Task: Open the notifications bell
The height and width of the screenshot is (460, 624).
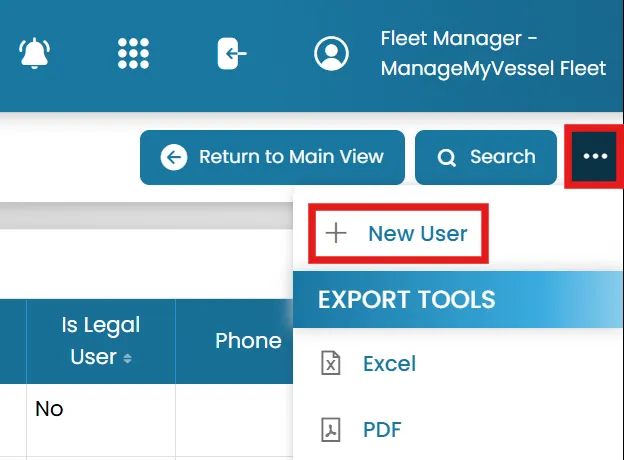Action: pos(35,53)
